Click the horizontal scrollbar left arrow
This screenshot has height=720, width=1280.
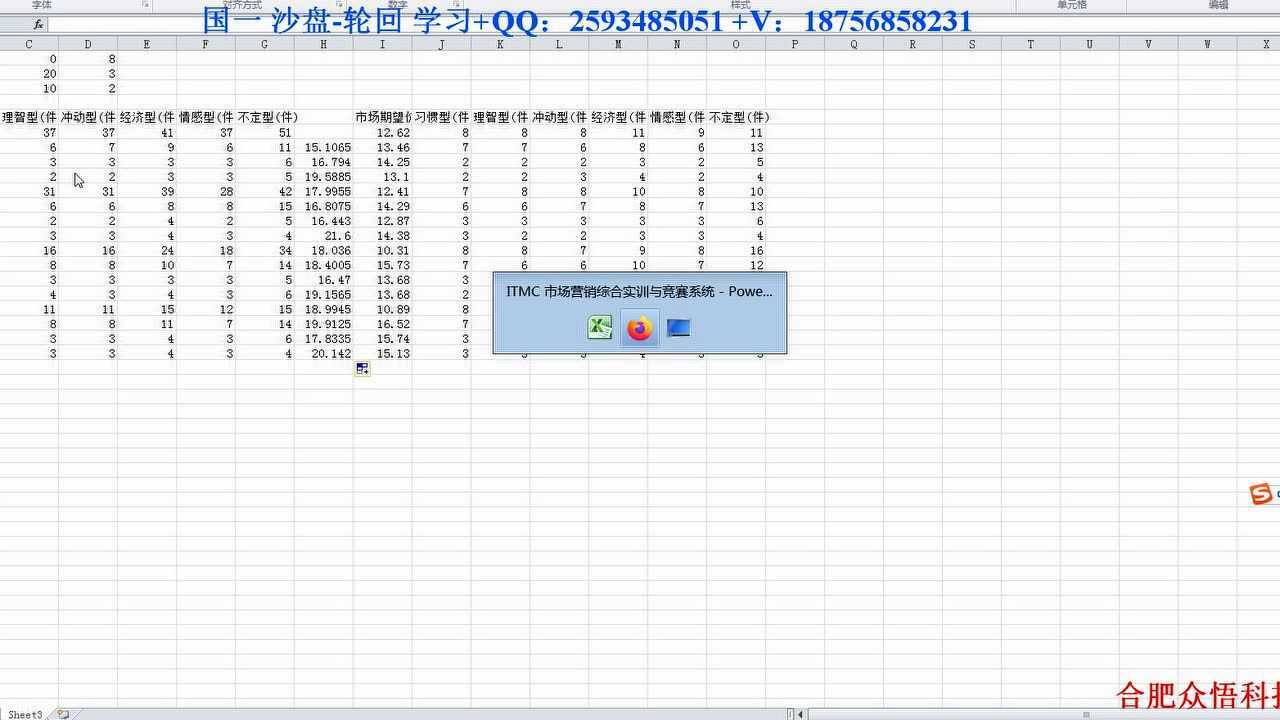[802, 714]
